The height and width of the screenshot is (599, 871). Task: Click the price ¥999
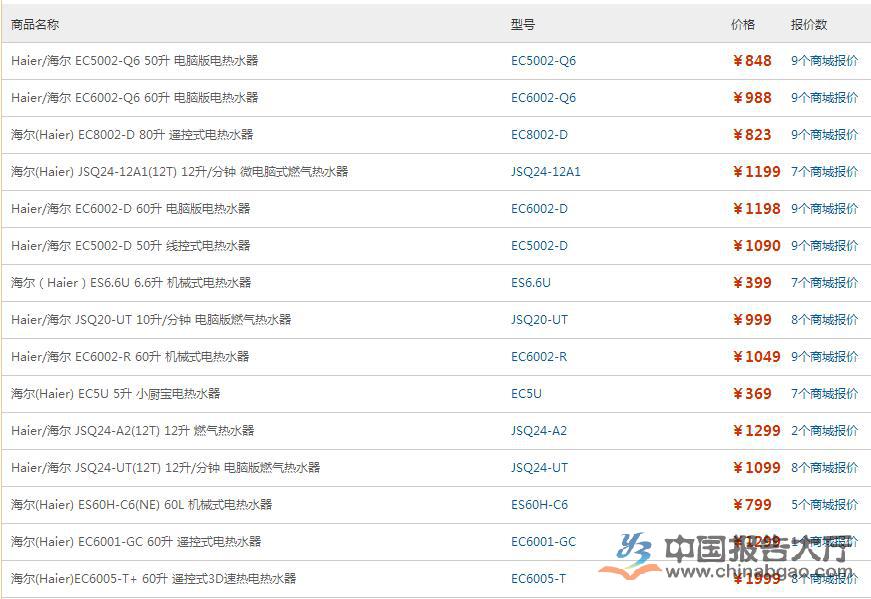(x=752, y=320)
